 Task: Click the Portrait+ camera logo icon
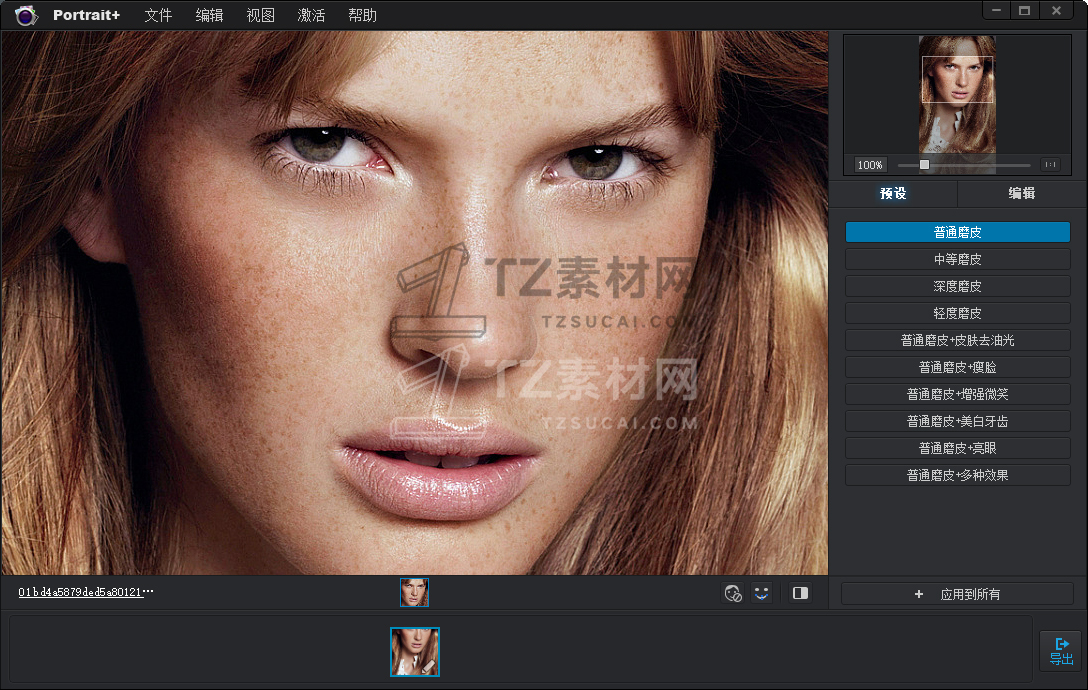pos(26,15)
